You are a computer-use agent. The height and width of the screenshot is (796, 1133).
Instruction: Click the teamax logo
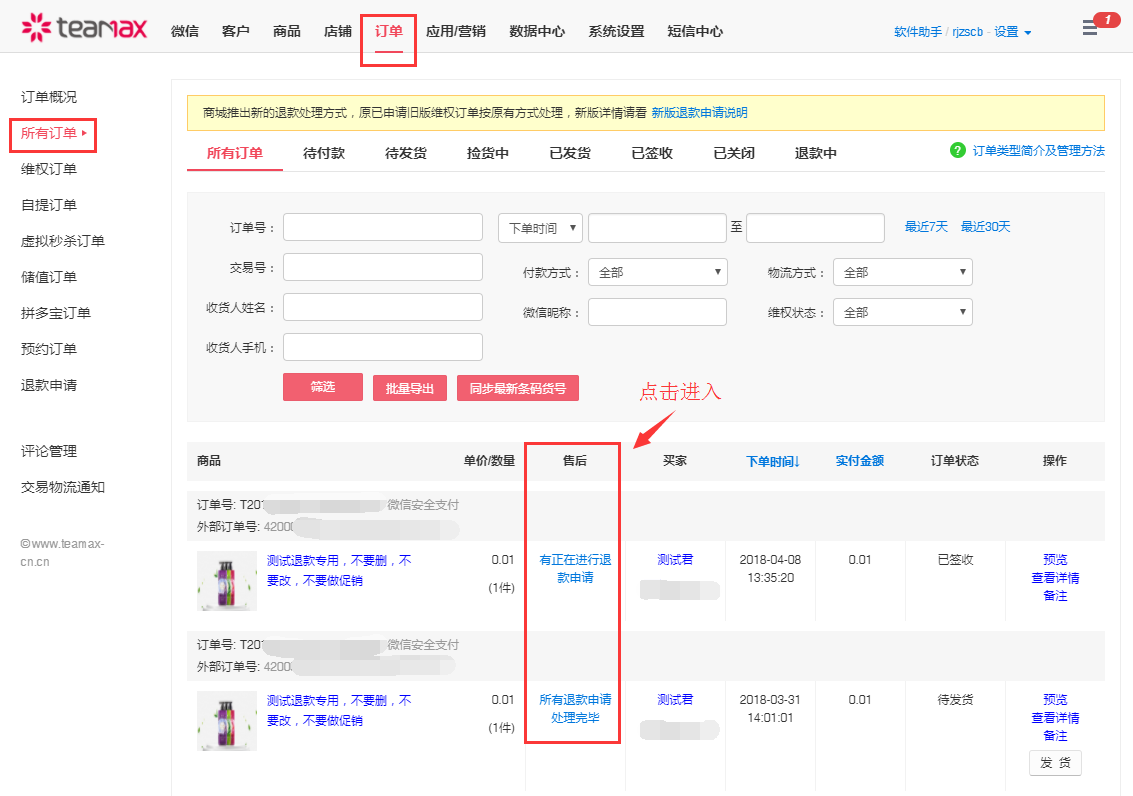click(84, 27)
